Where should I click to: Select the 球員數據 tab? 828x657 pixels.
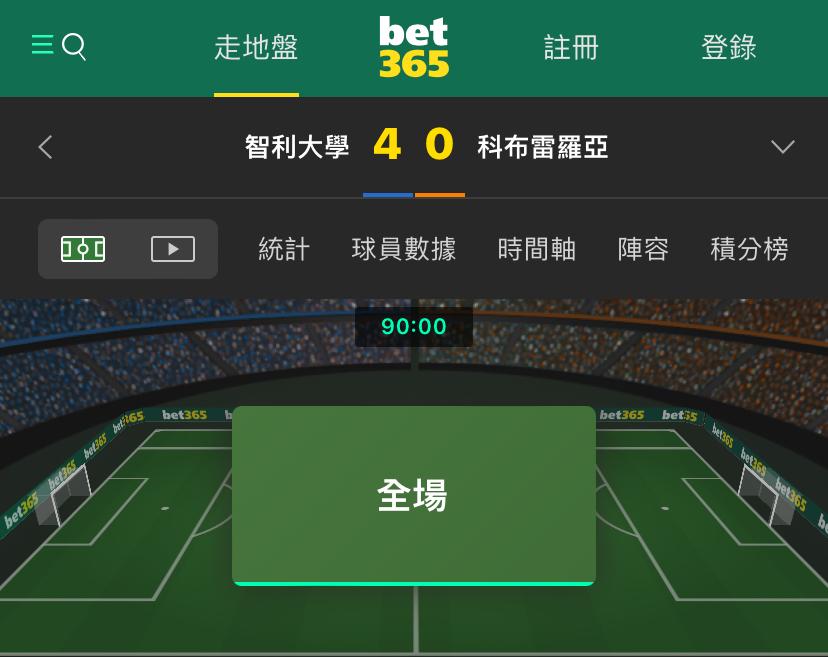(403, 249)
